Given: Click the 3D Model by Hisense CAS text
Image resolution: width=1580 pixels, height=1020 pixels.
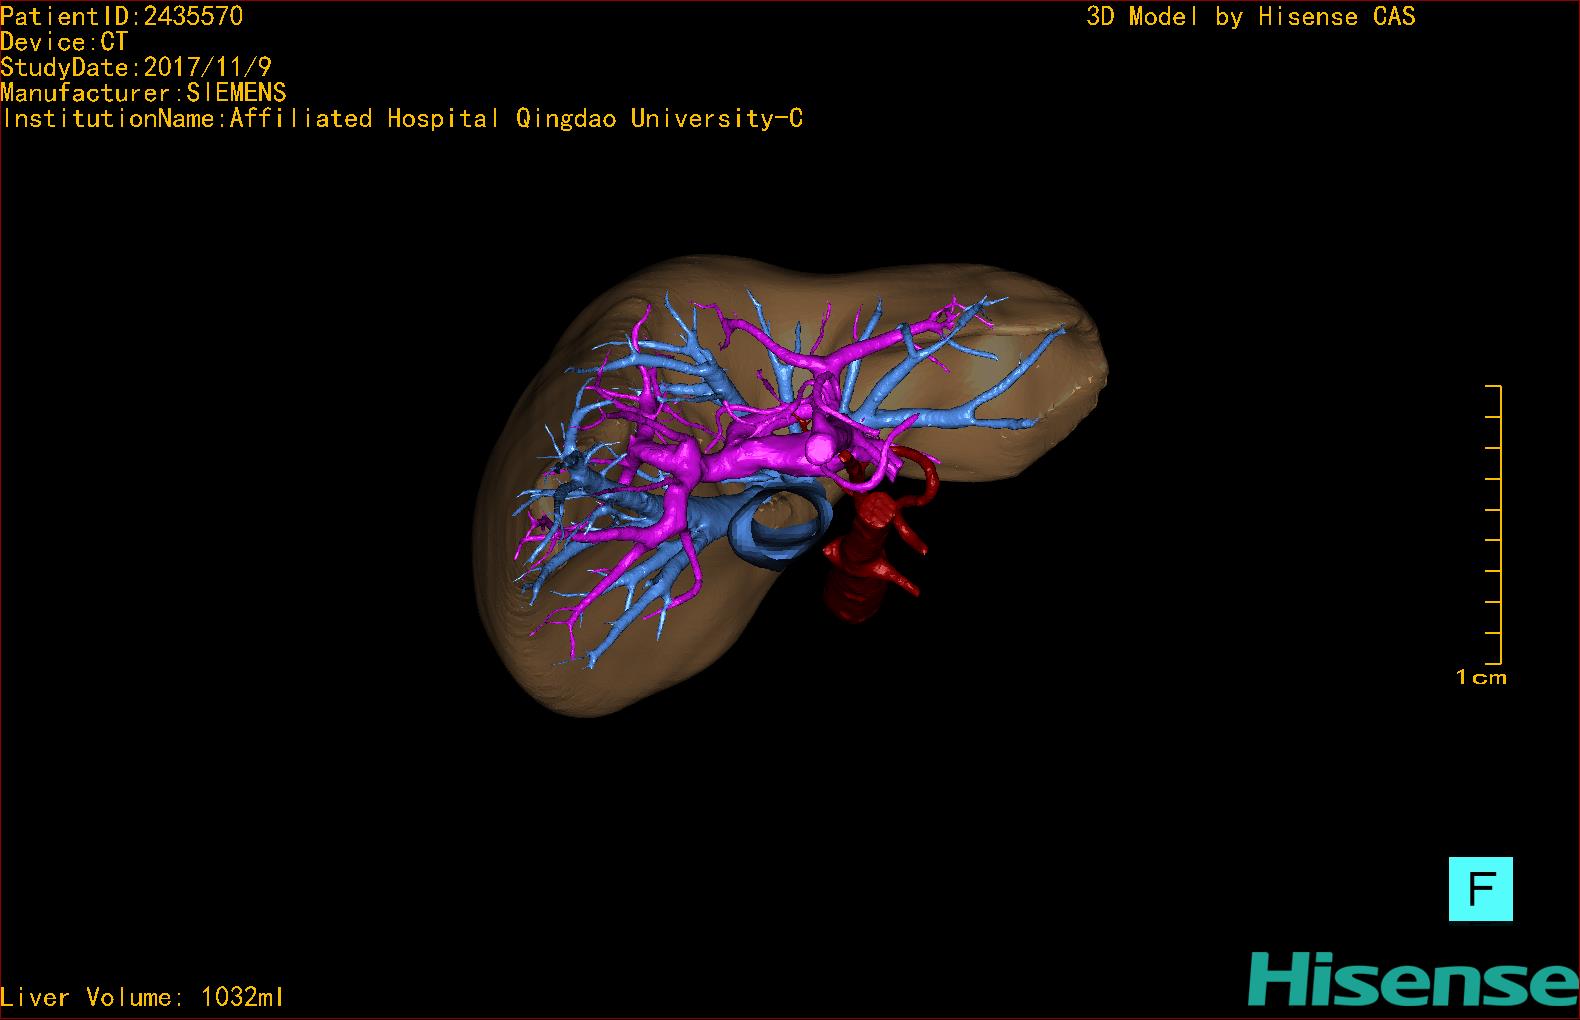Looking at the screenshot, I should pyautogui.click(x=1251, y=16).
